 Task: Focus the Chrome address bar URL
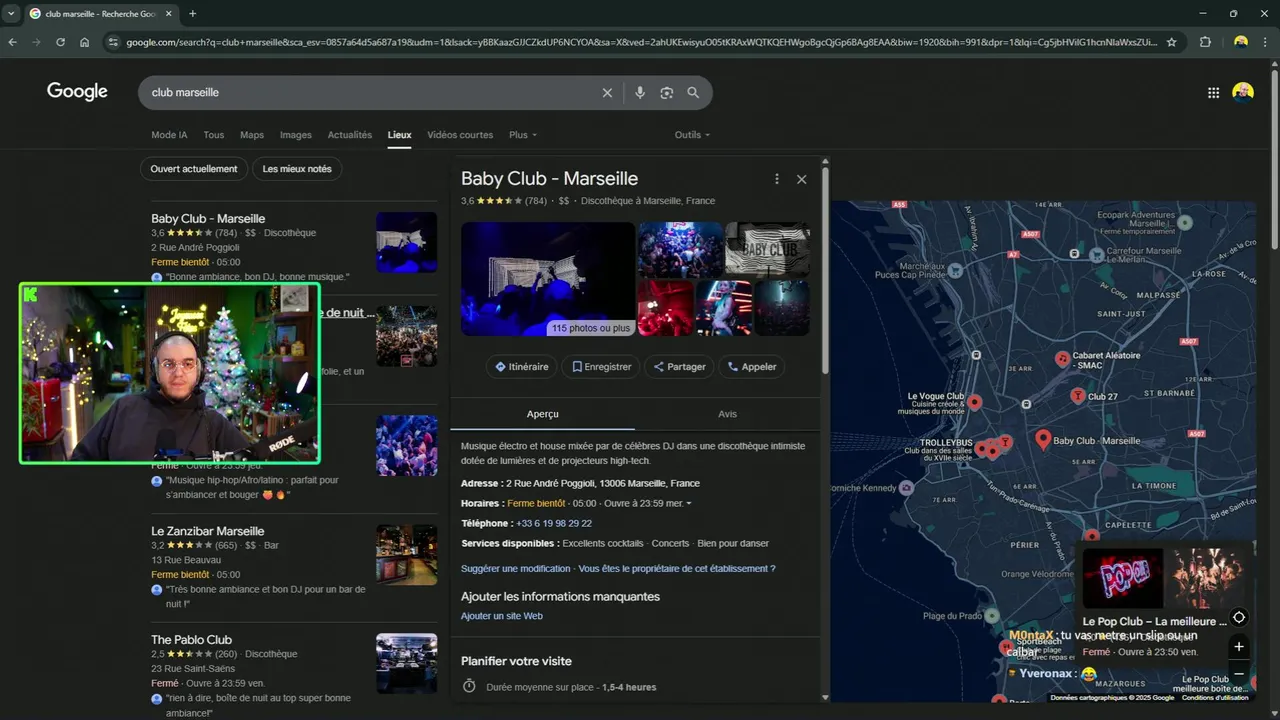[x=640, y=42]
